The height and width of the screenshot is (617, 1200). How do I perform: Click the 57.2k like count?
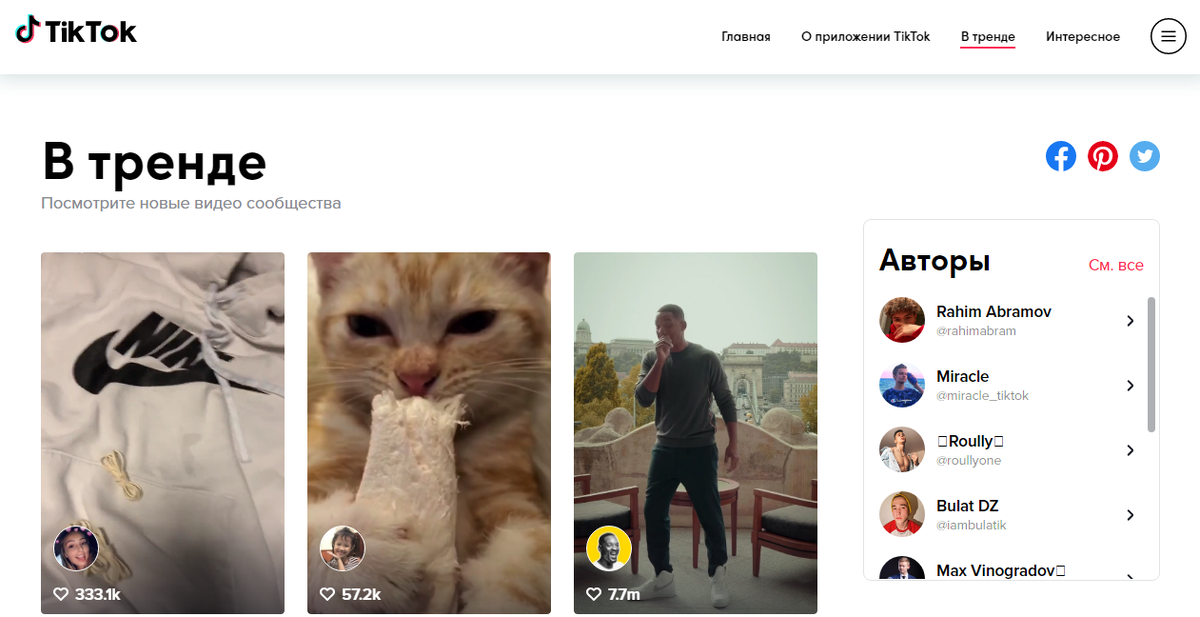361,594
